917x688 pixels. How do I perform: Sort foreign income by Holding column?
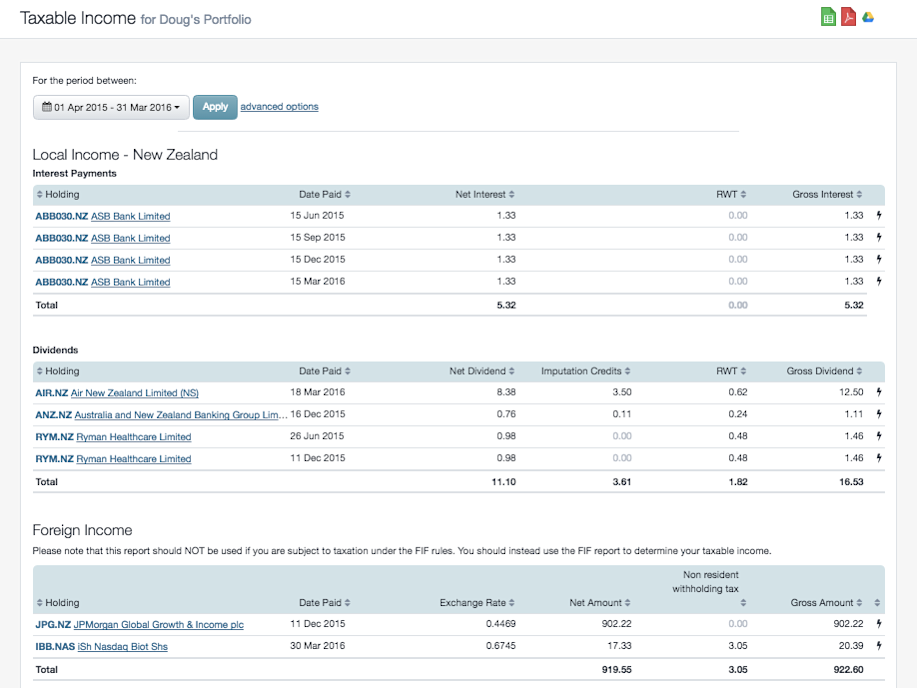pos(58,603)
